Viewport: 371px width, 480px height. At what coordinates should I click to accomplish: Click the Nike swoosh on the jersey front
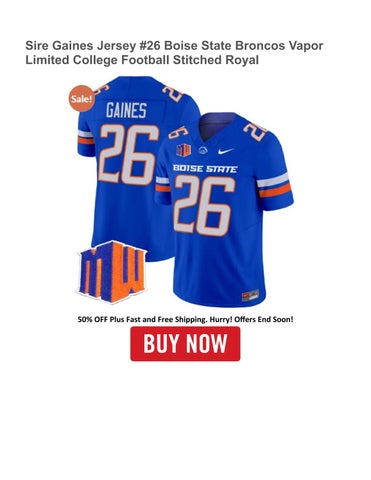226,151
